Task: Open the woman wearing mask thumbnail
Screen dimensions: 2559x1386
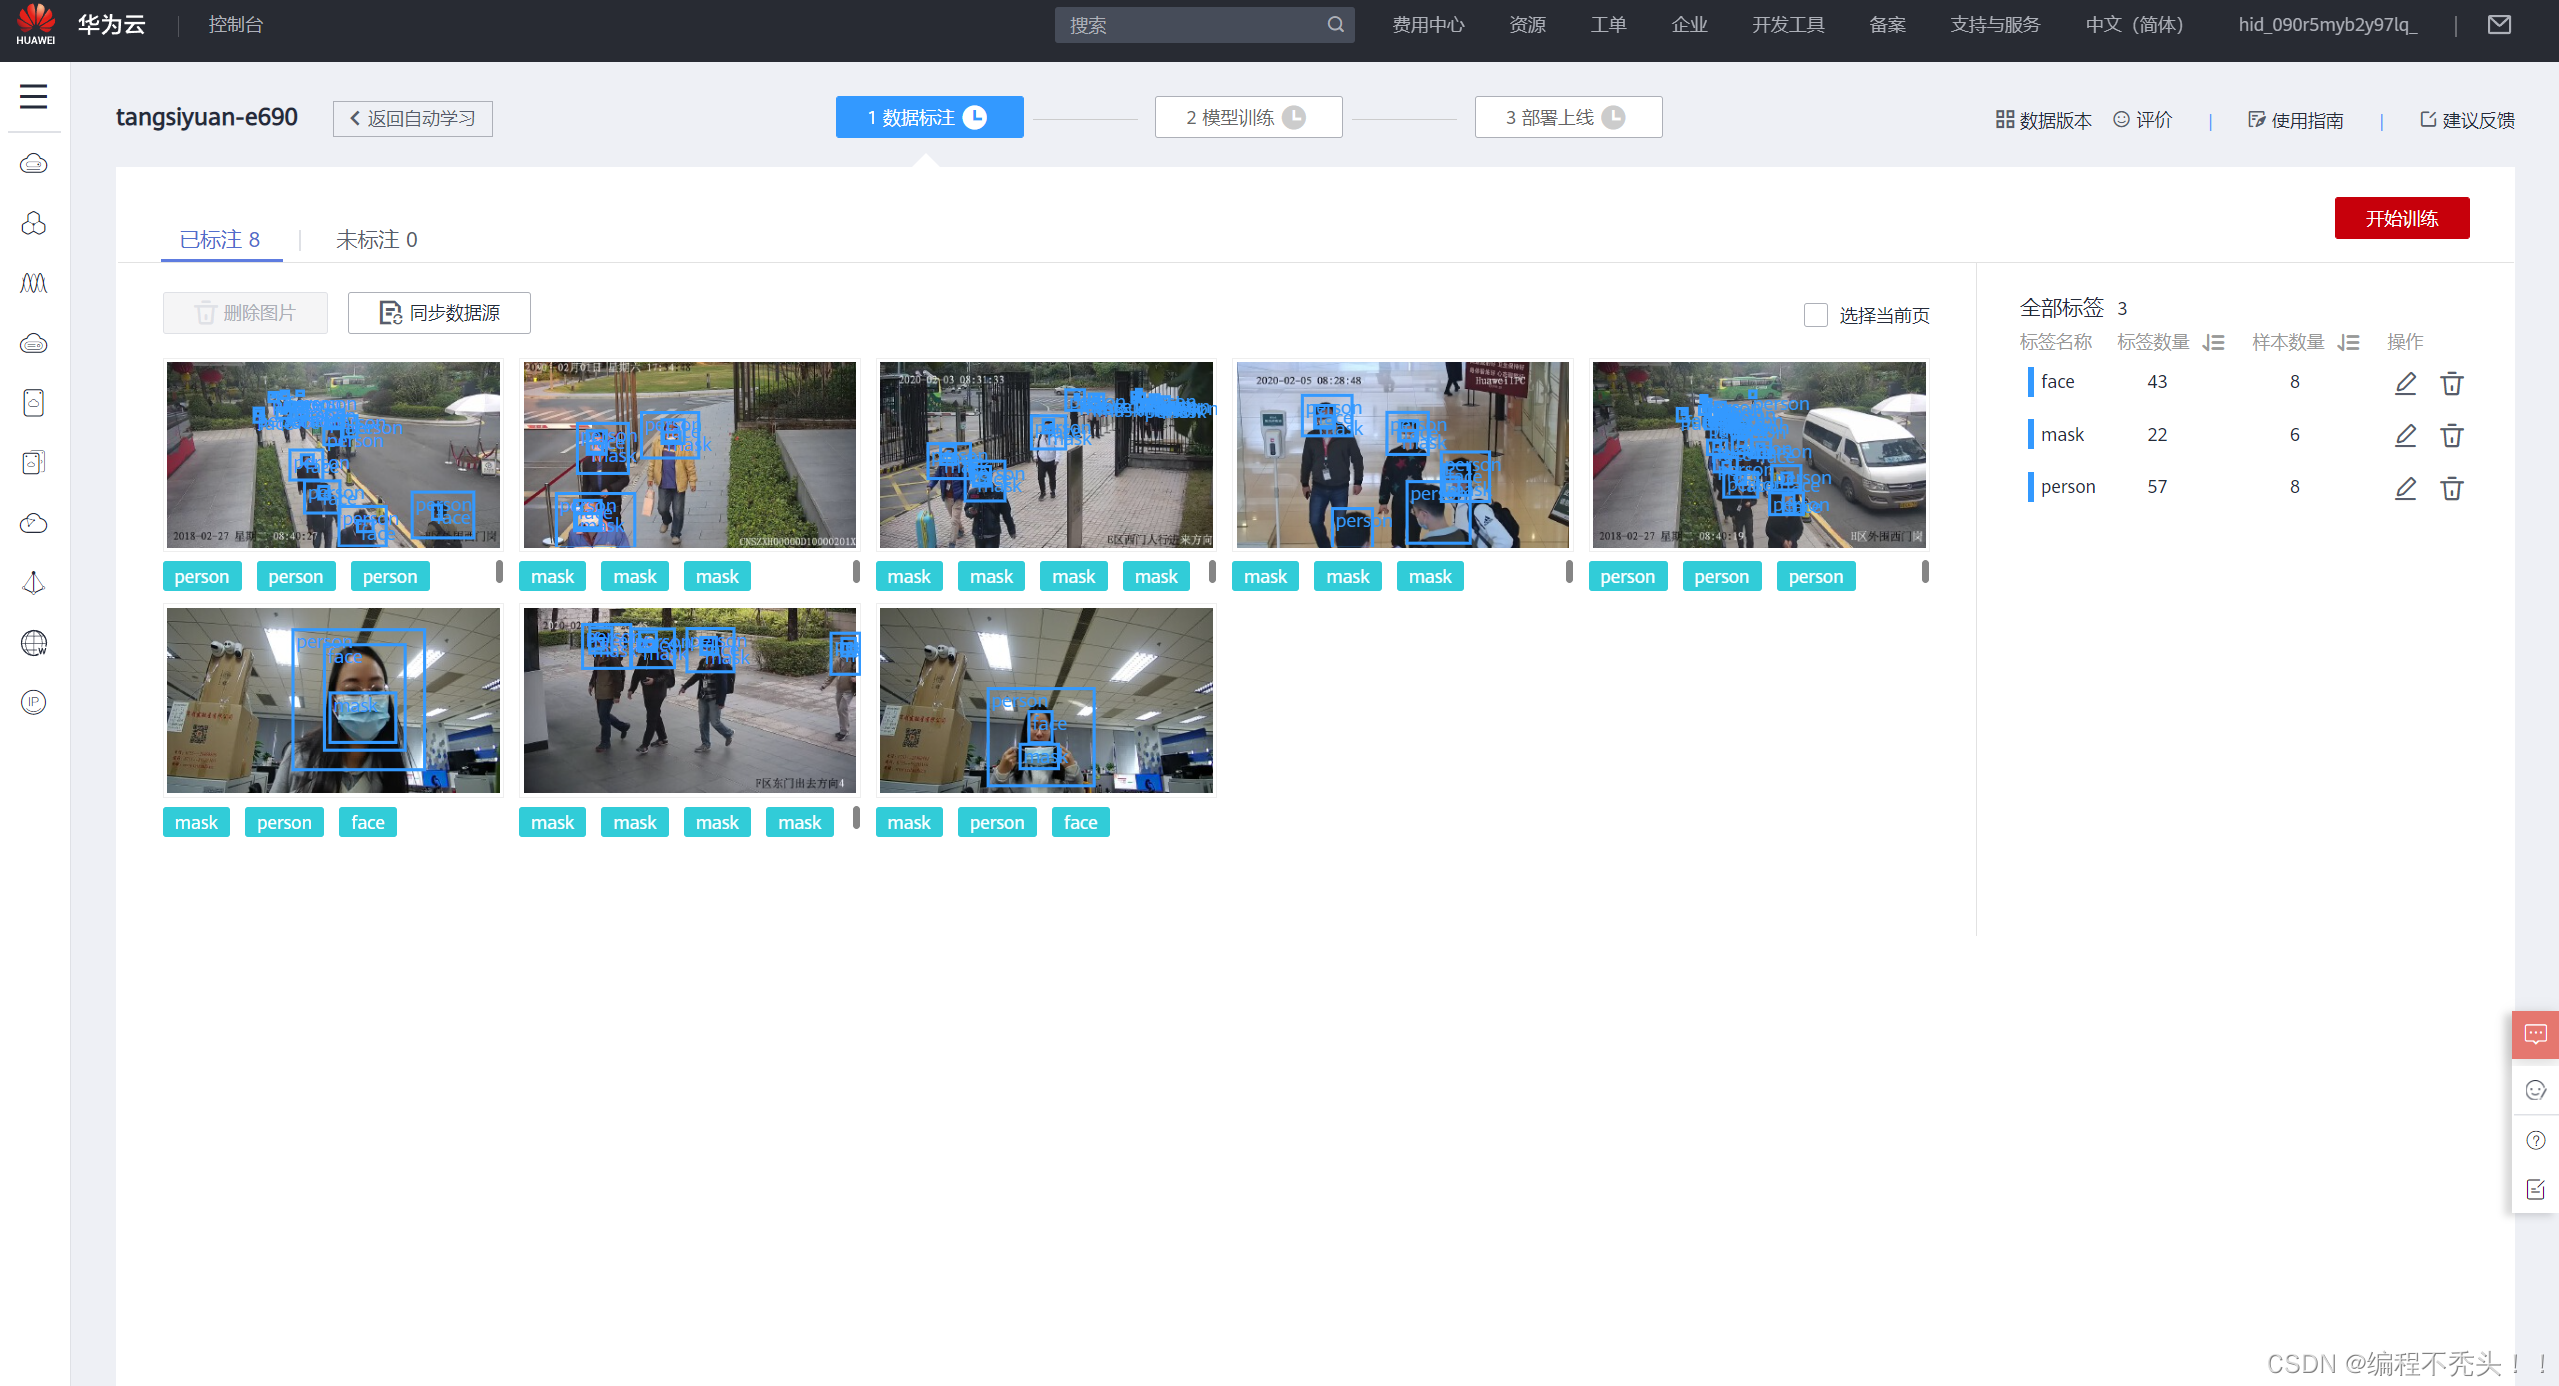Action: coord(333,700)
